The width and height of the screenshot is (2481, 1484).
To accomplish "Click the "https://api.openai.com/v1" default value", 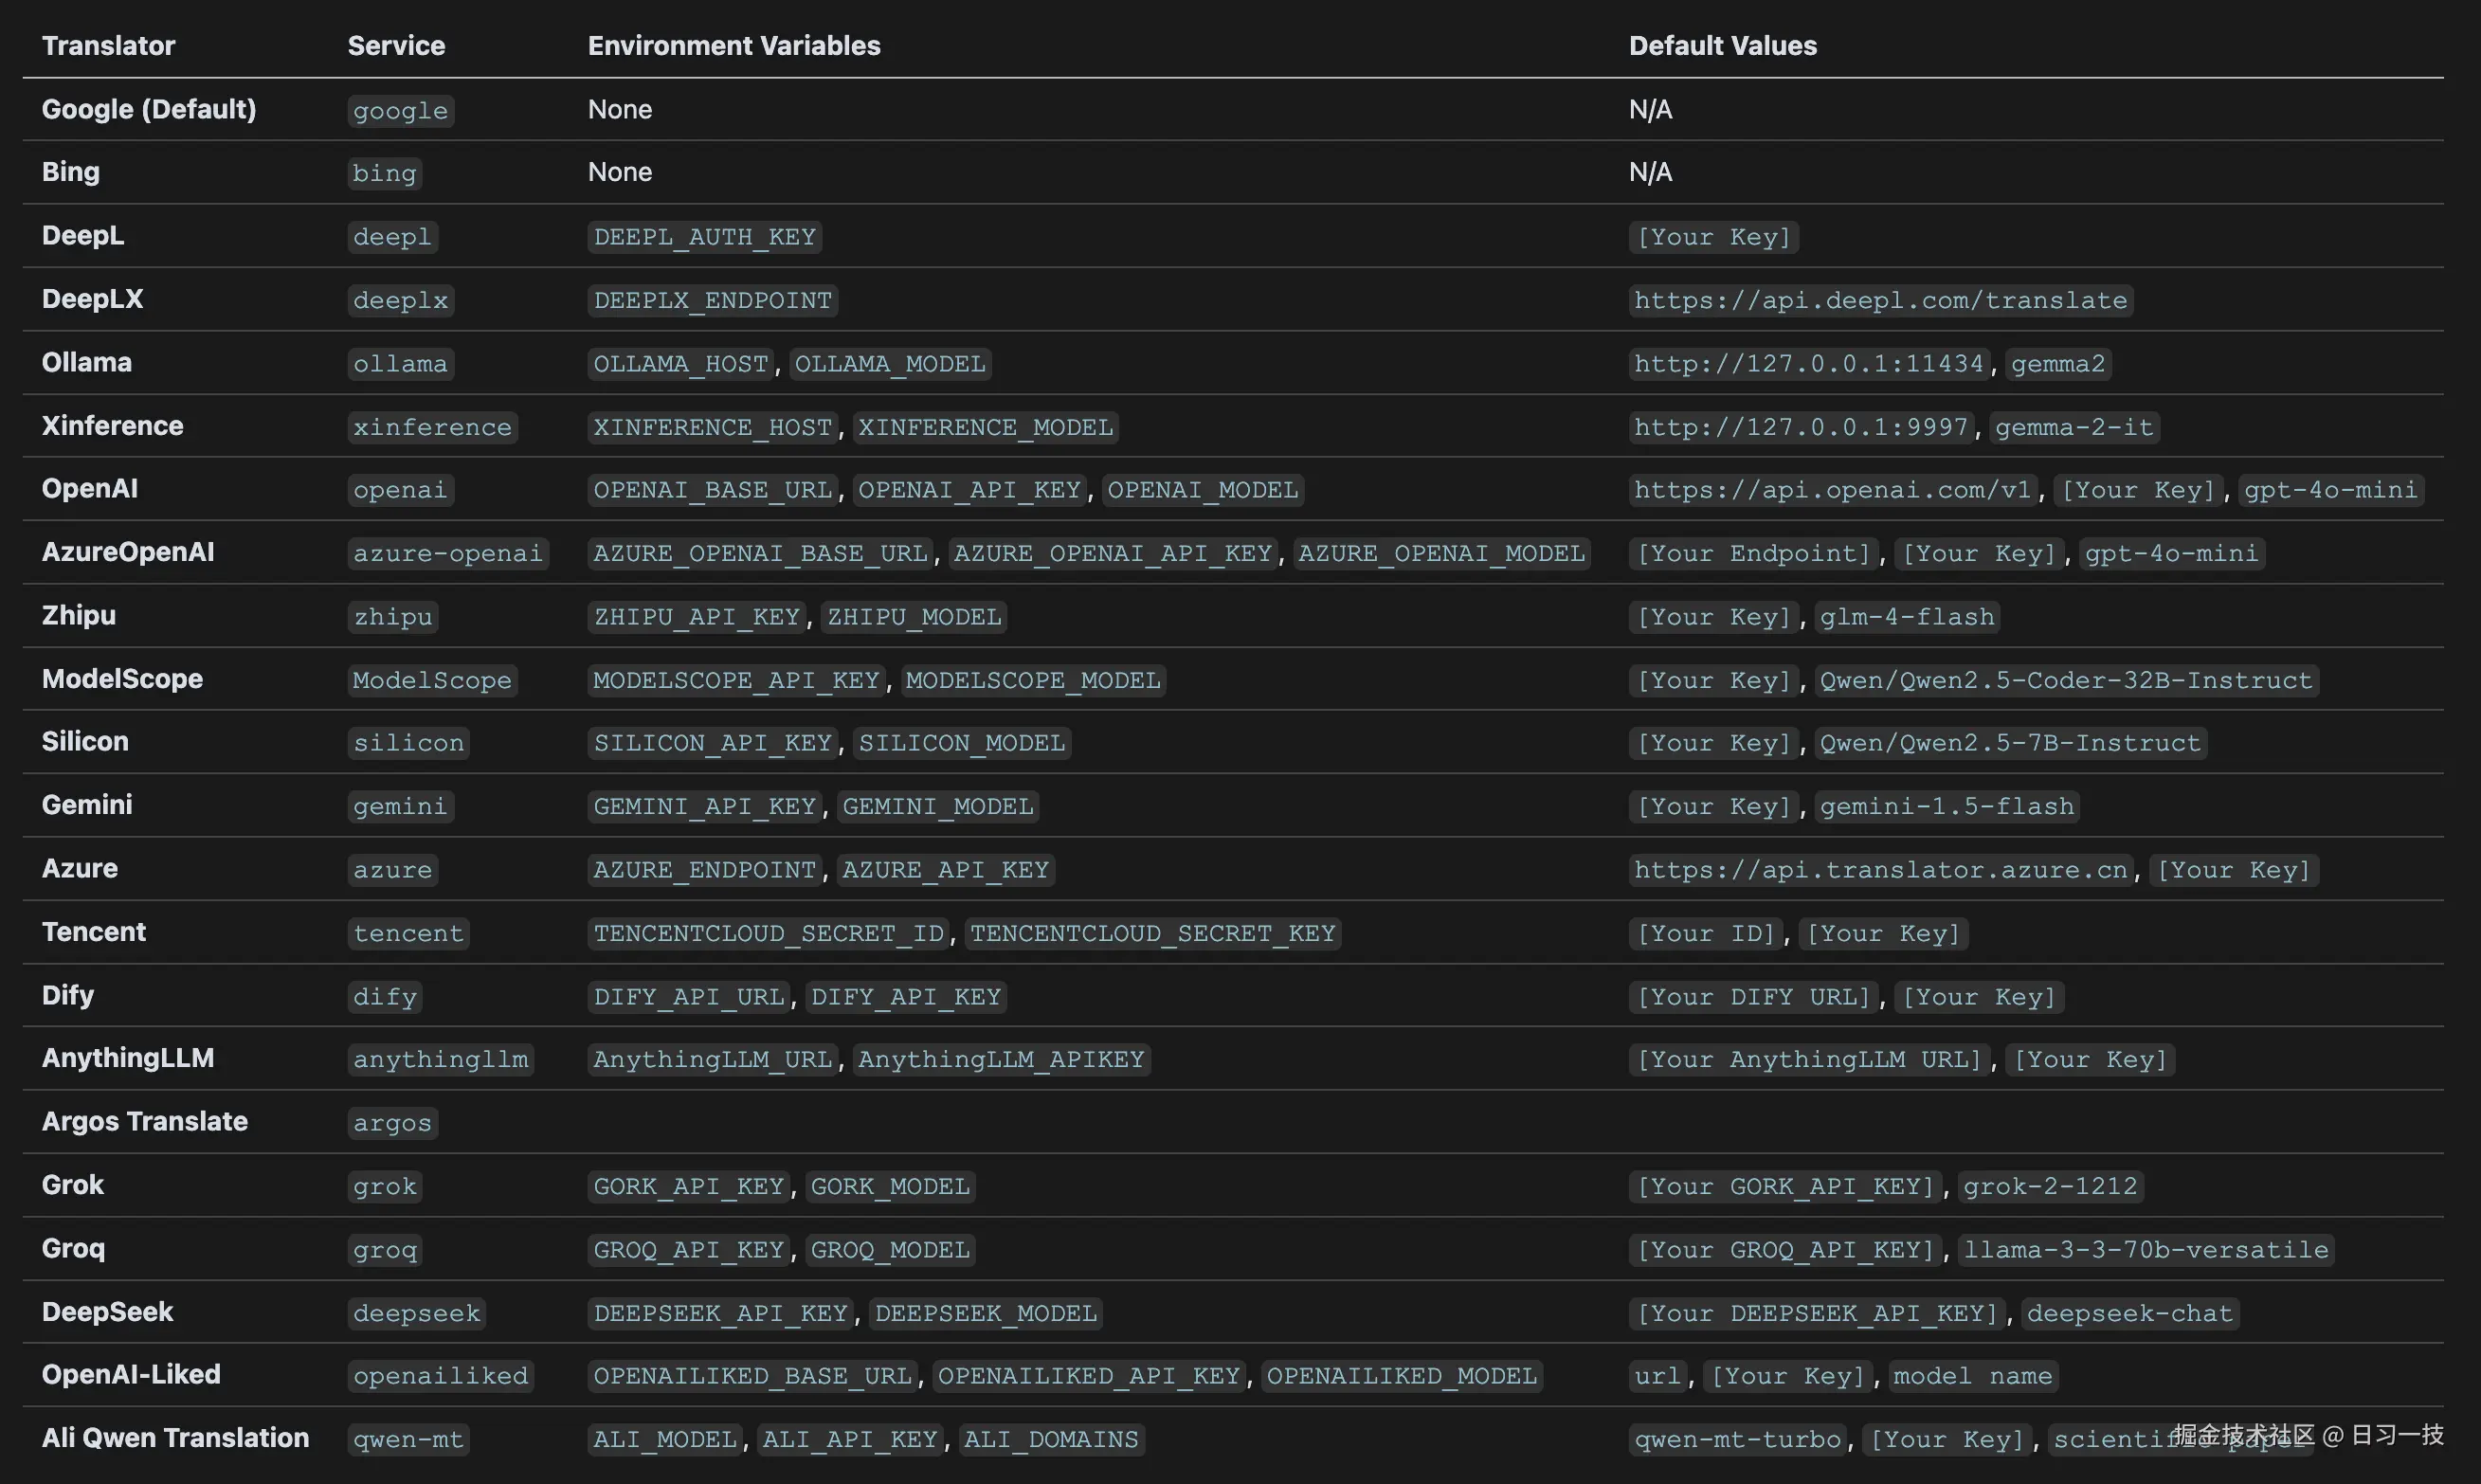I will (1832, 490).
